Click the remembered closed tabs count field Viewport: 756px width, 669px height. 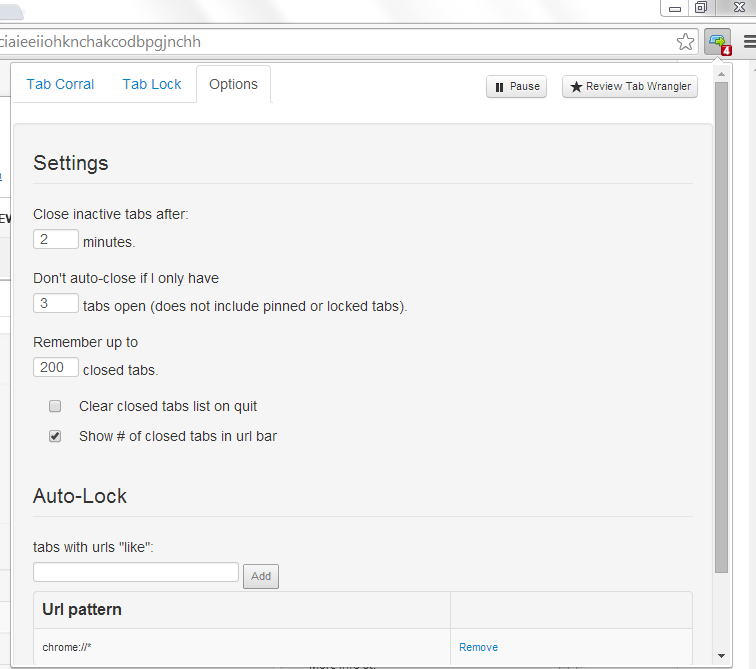pyautogui.click(x=56, y=367)
